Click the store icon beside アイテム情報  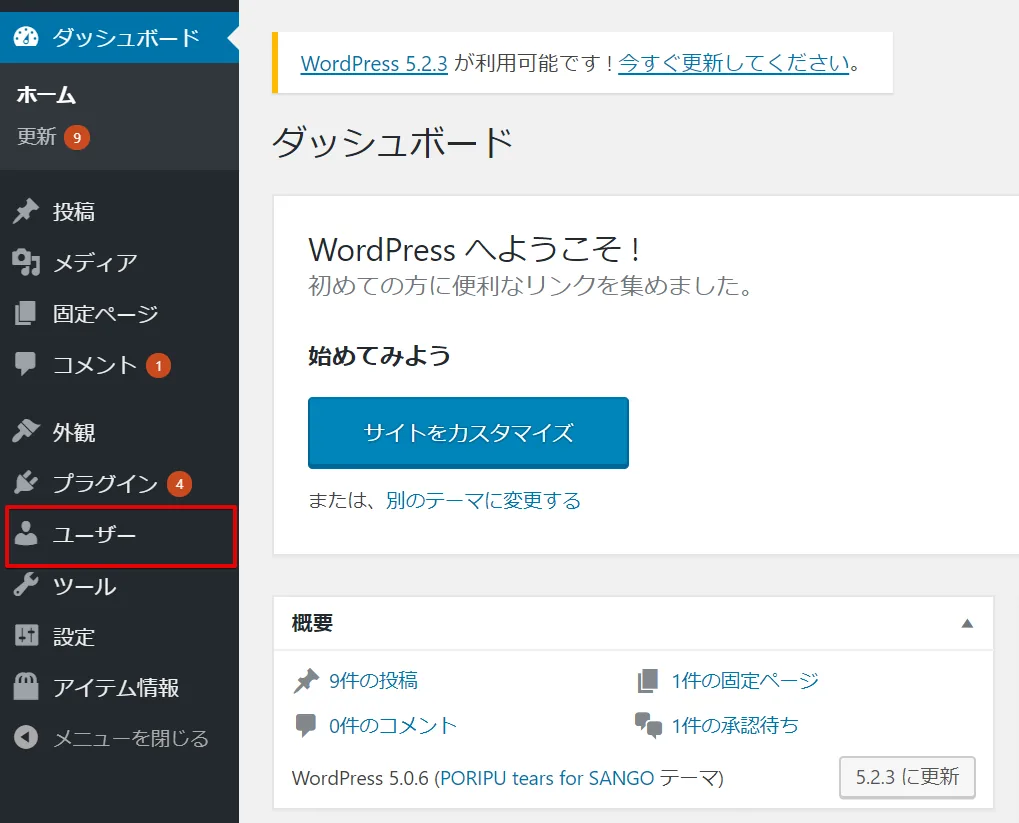click(x=26, y=686)
